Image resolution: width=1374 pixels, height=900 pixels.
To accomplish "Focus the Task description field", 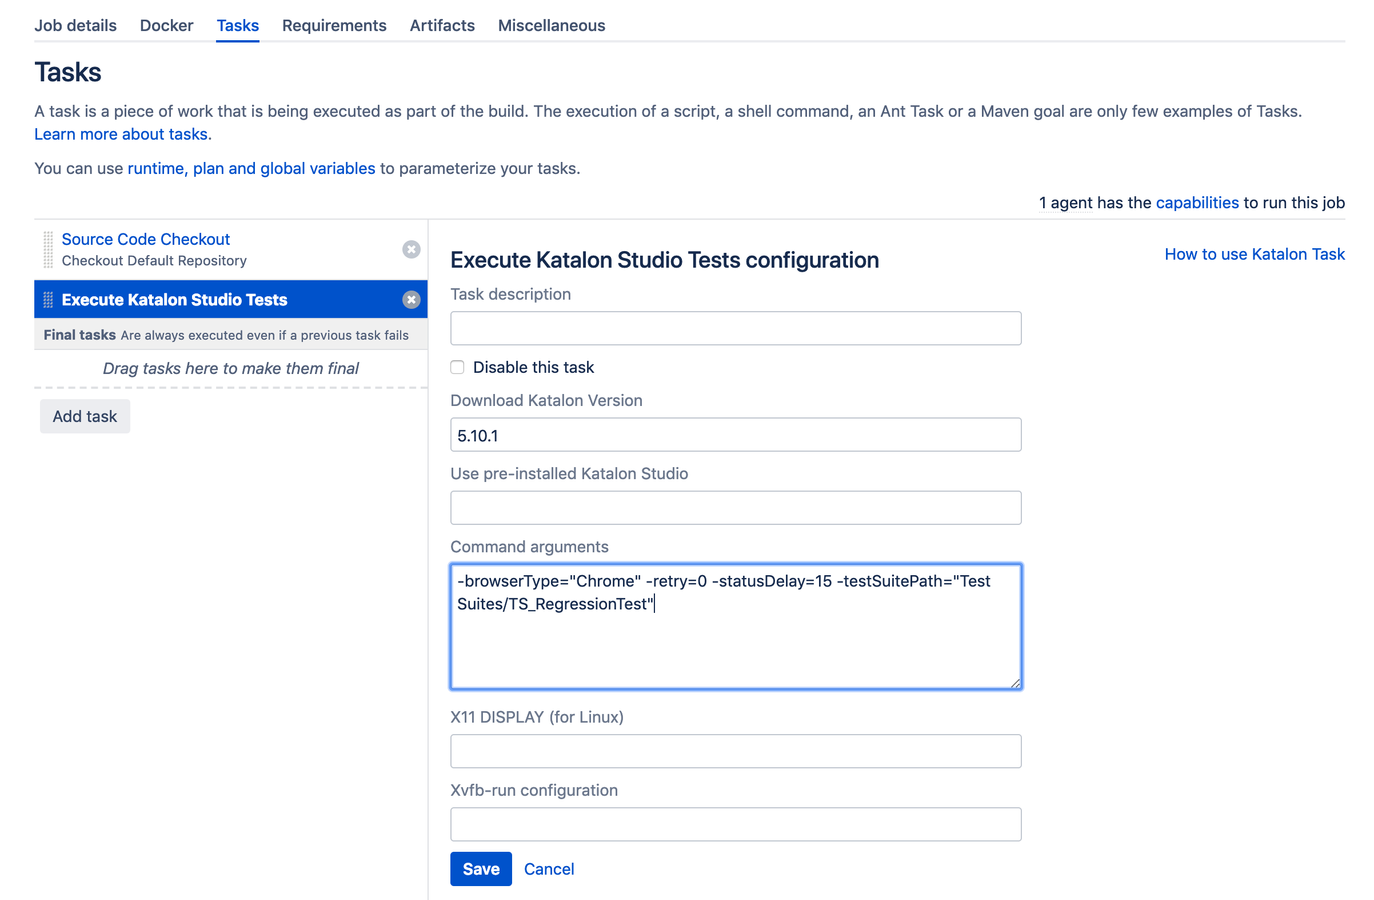I will [736, 328].
